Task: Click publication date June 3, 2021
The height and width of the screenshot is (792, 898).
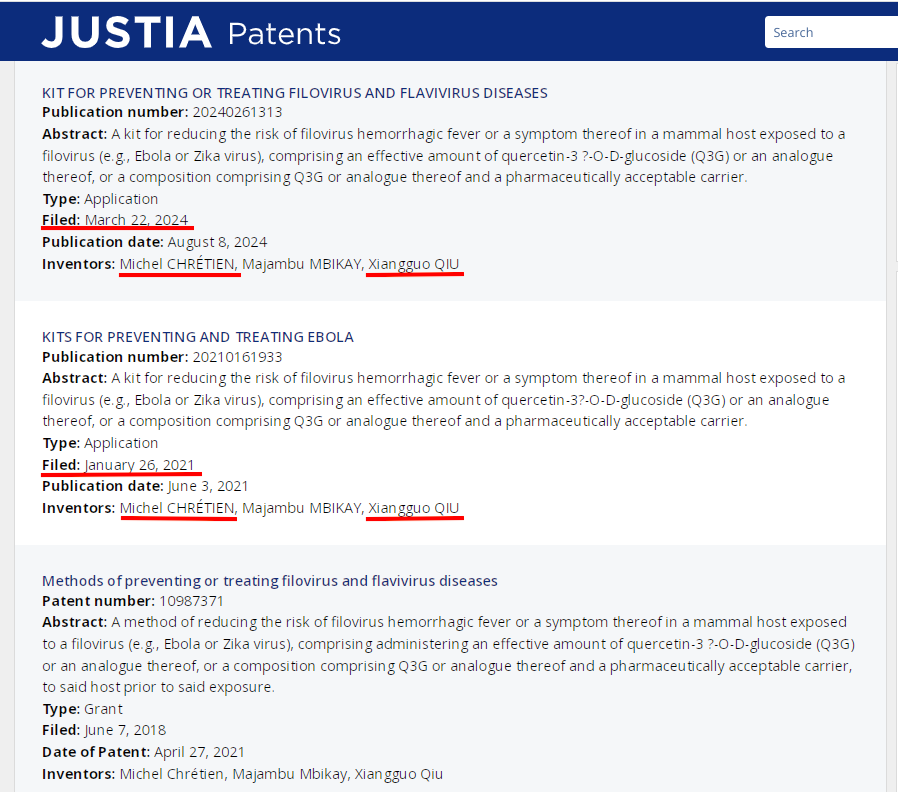Action: [208, 486]
